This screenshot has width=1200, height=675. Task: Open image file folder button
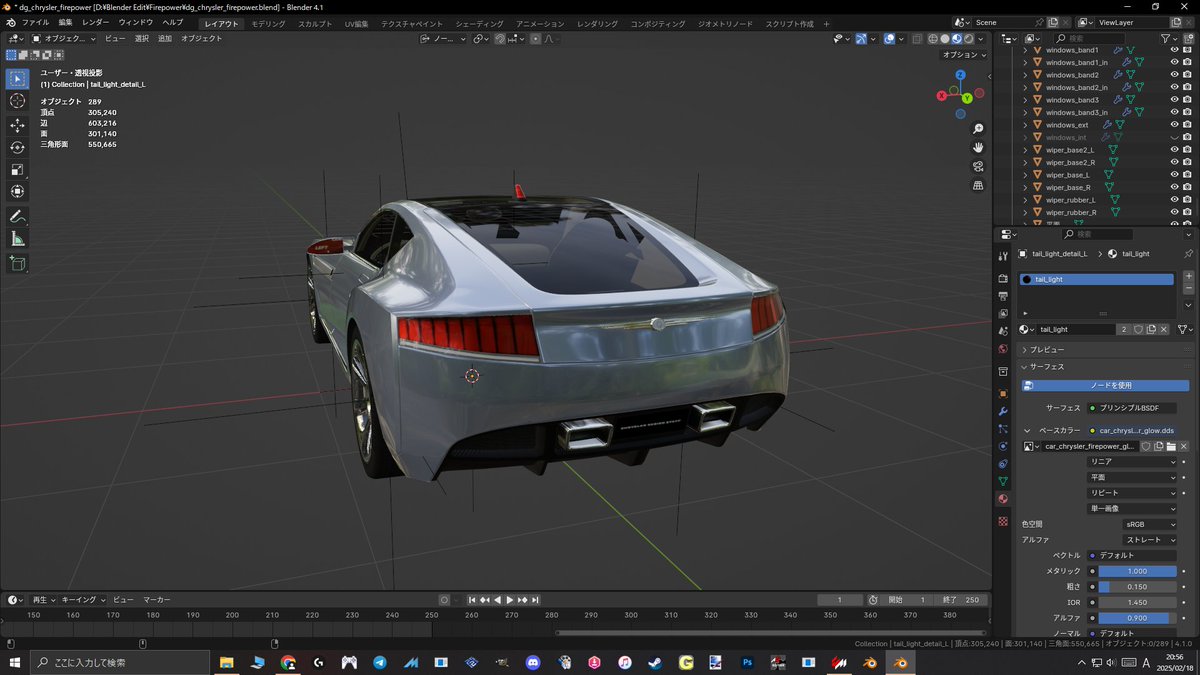(1170, 446)
